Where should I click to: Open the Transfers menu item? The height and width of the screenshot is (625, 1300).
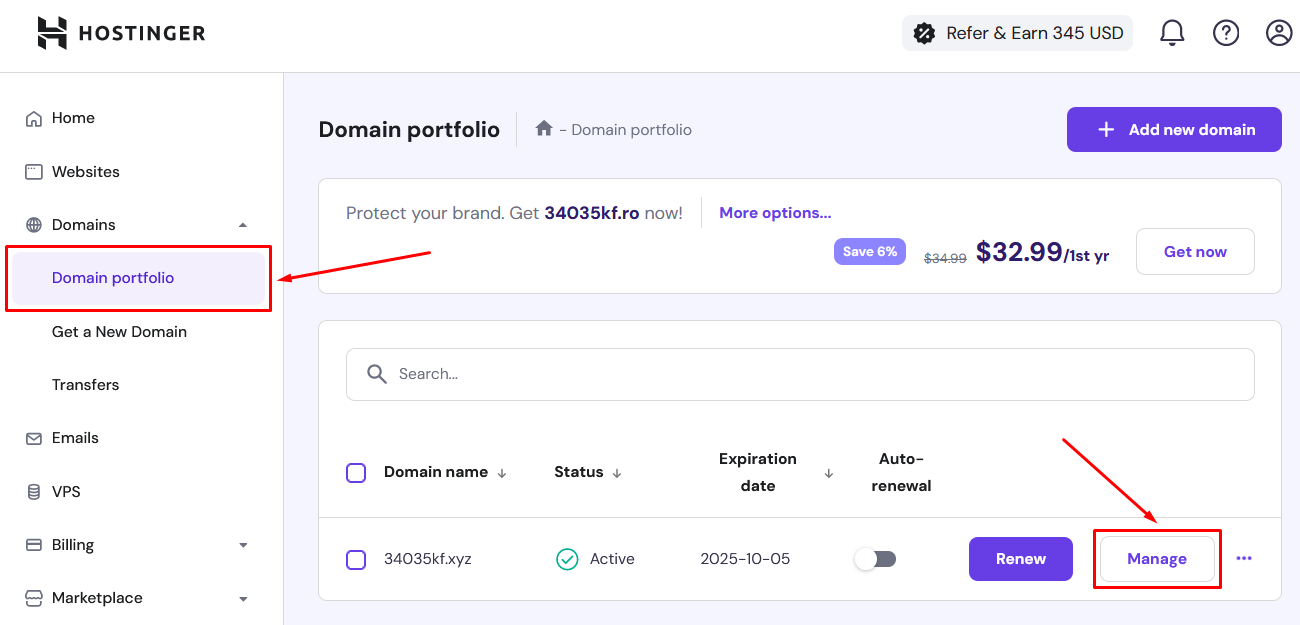pyautogui.click(x=85, y=384)
